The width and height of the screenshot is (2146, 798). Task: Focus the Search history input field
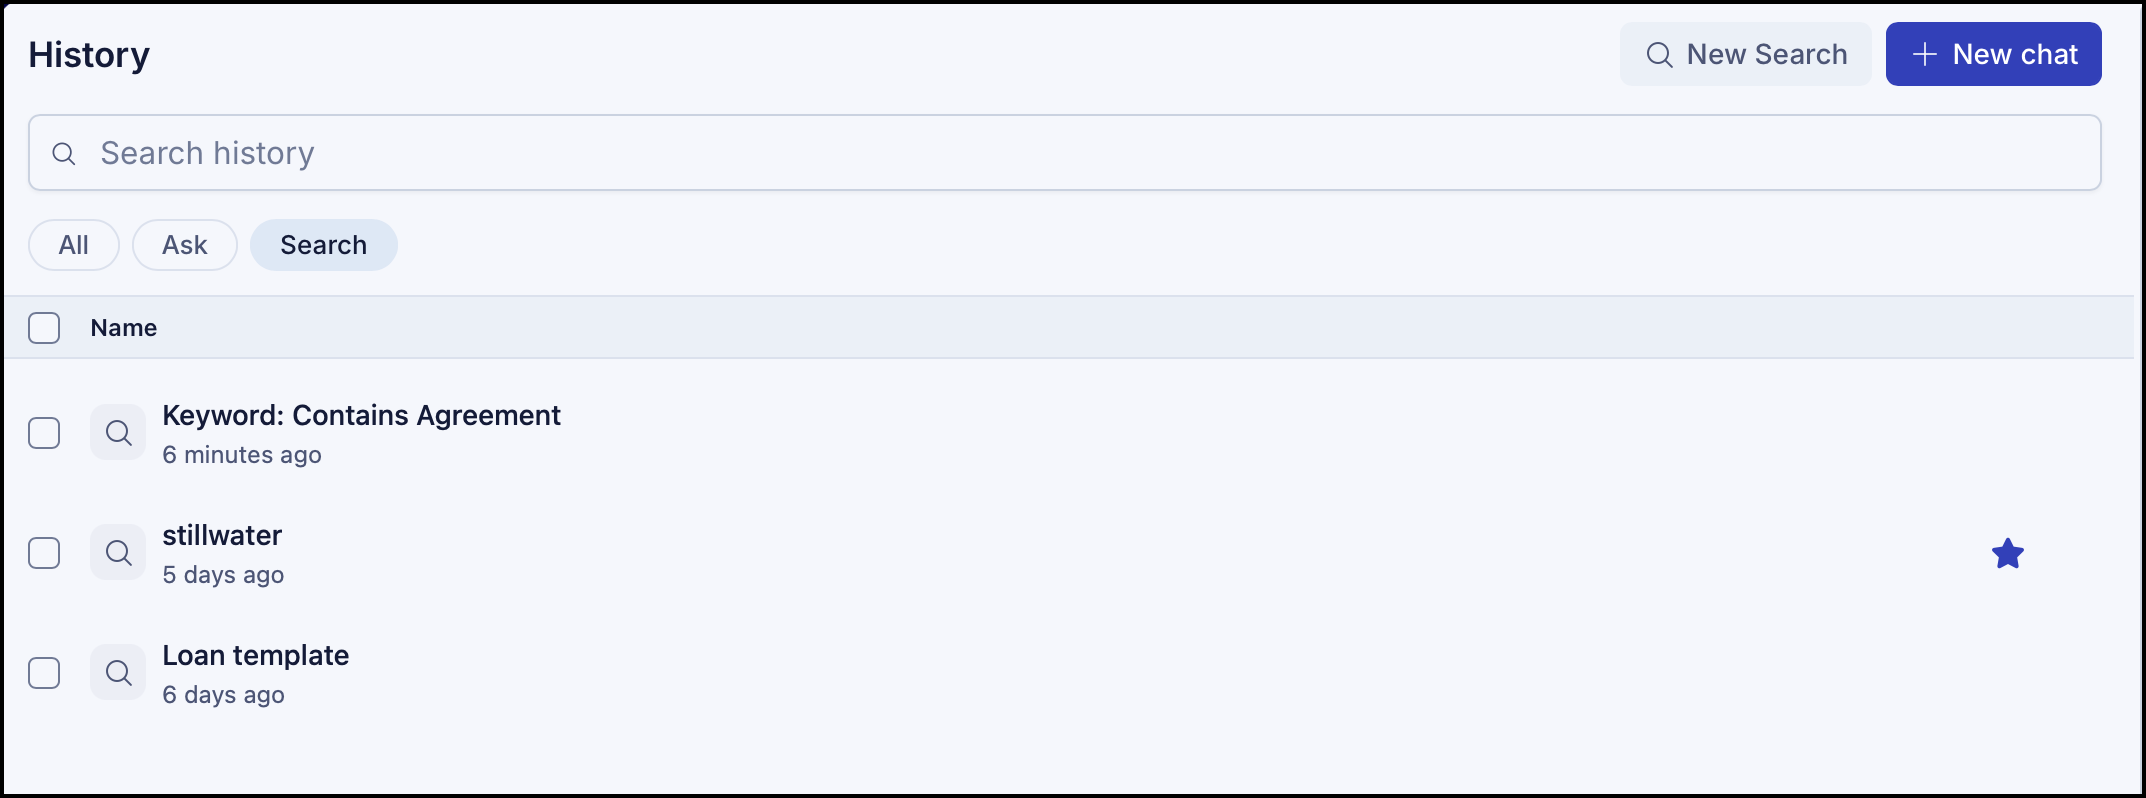(1065, 153)
